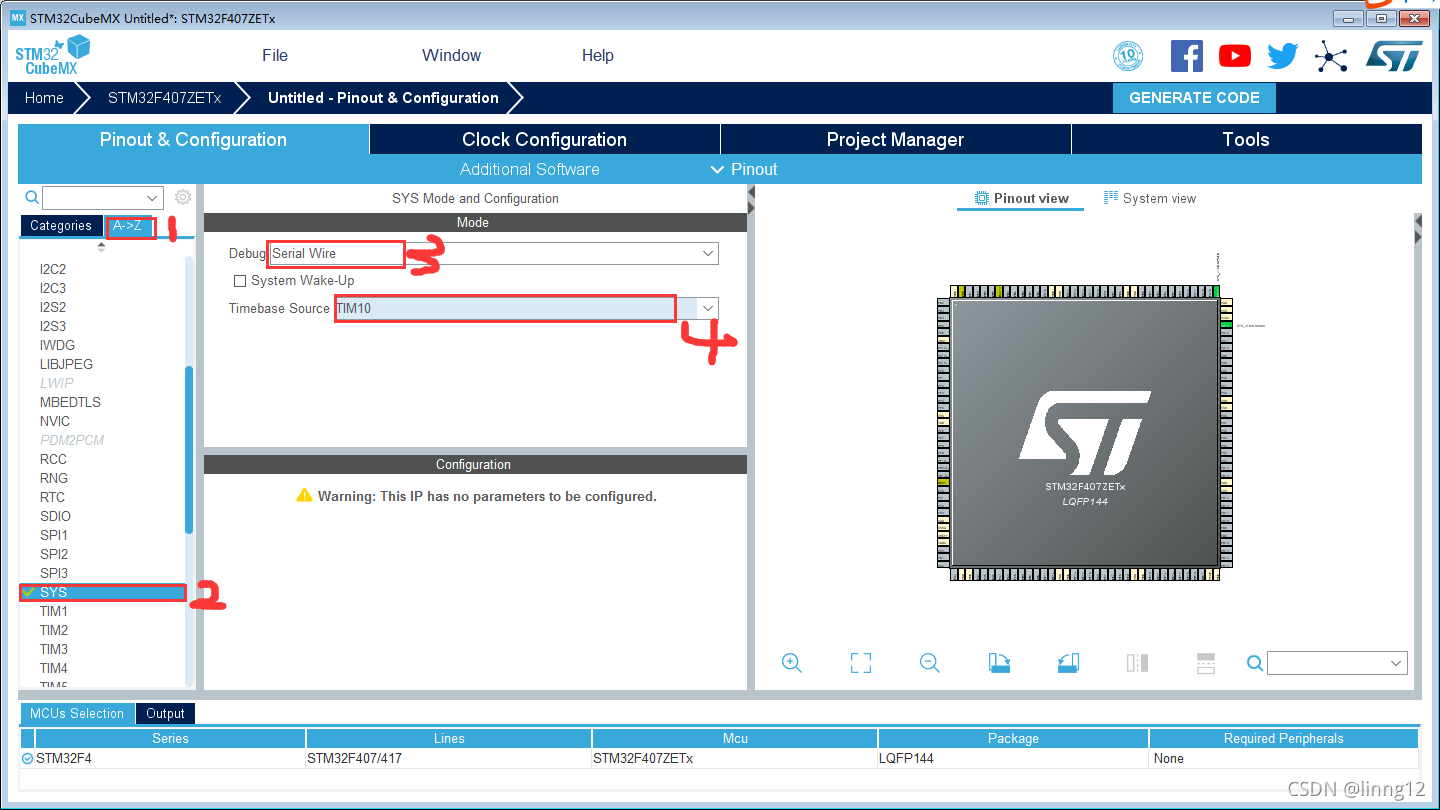This screenshot has width=1440, height=810.
Task: Zoom in on the pinout view
Action: pos(792,663)
